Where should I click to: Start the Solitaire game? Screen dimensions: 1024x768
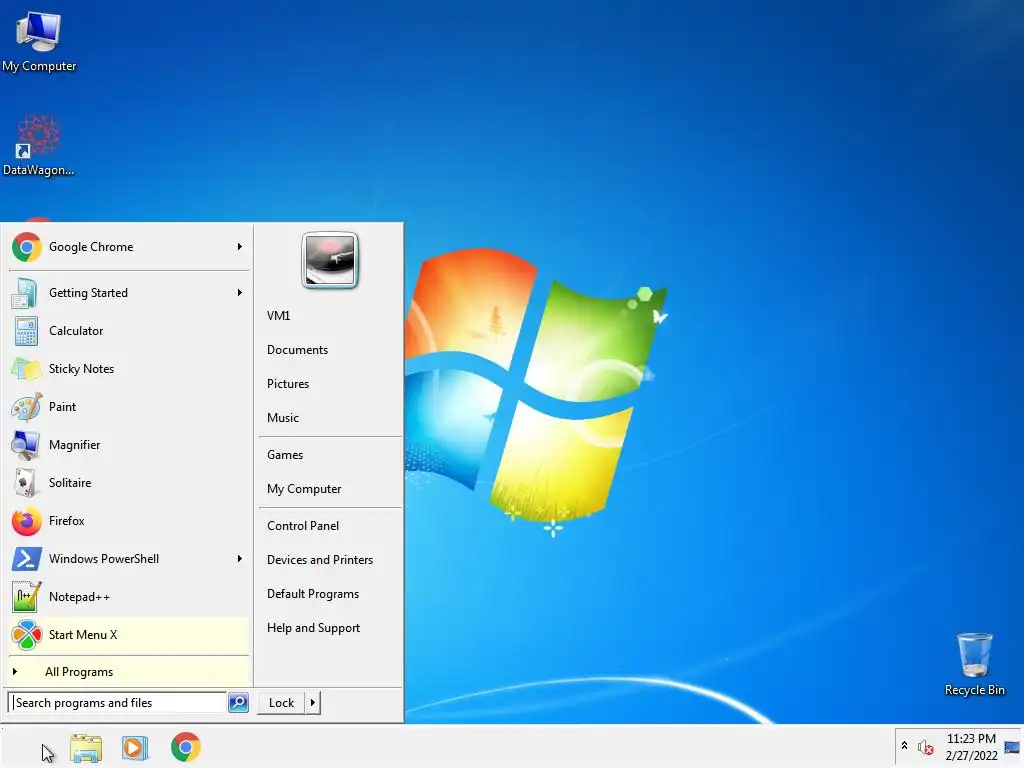point(129,483)
